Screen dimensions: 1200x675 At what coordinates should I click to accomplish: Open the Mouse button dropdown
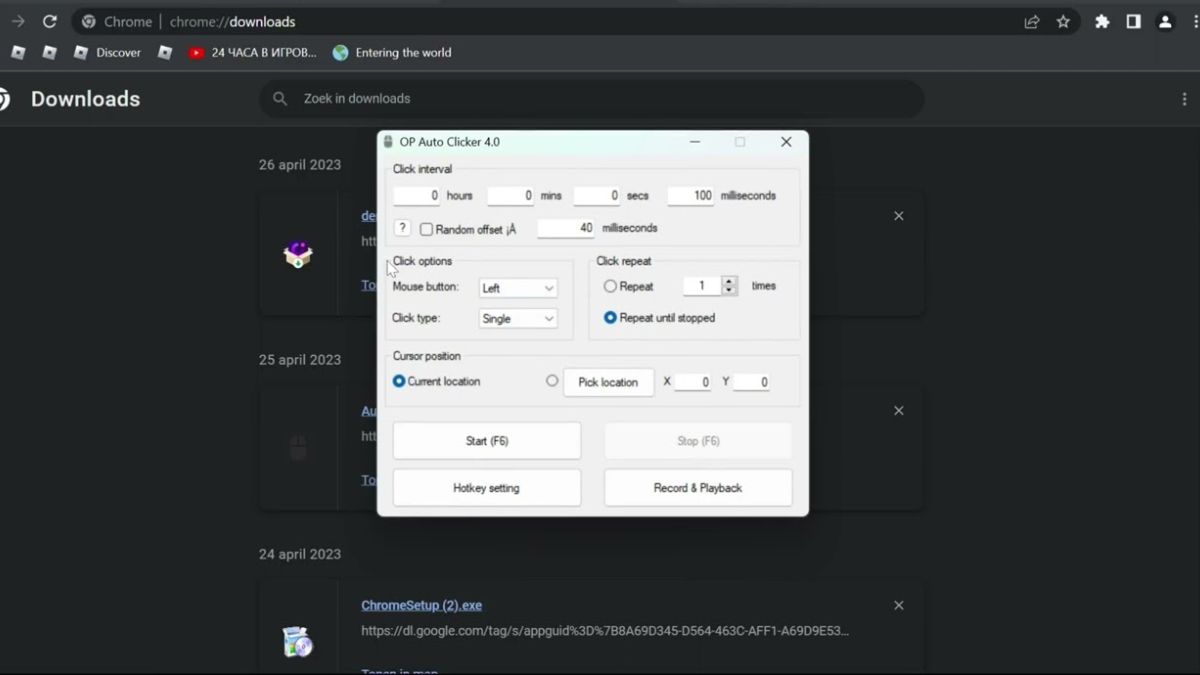point(517,288)
